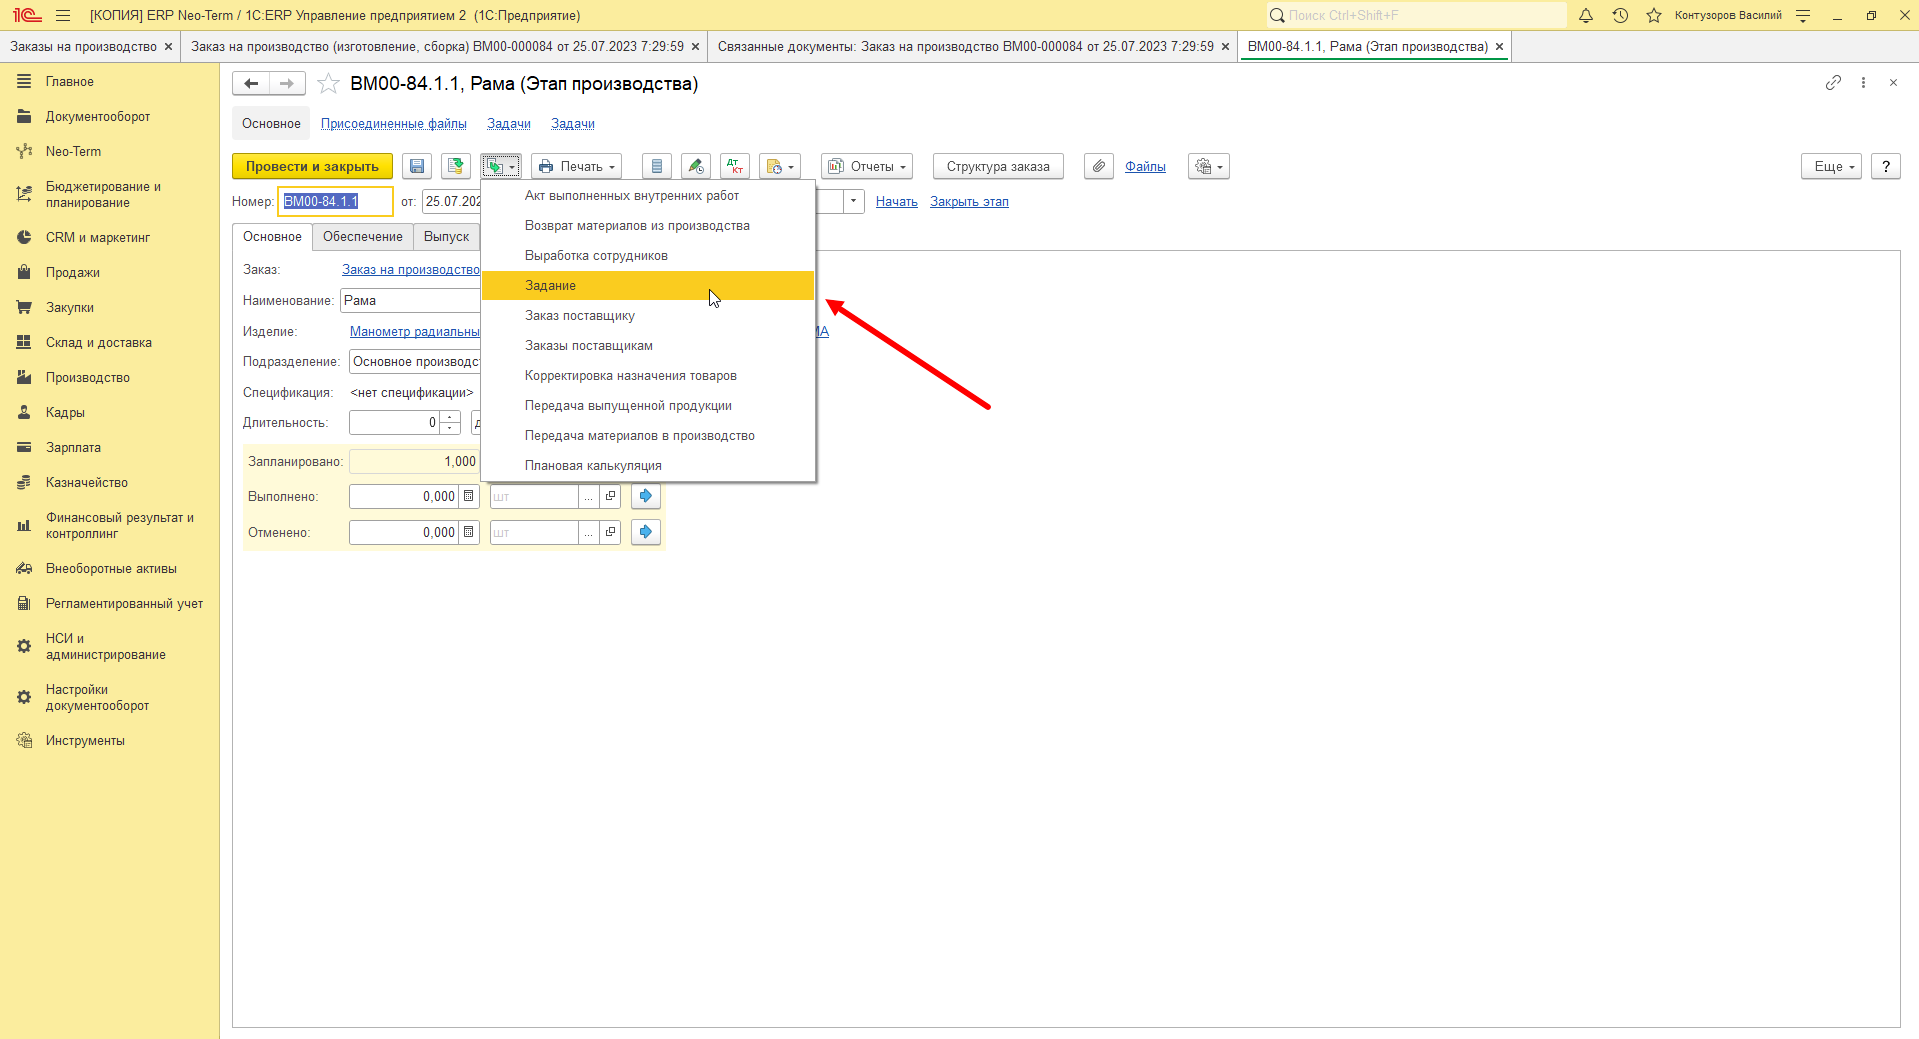1919x1039 pixels.
Task: Add to favorites star next to title
Action: [328, 84]
